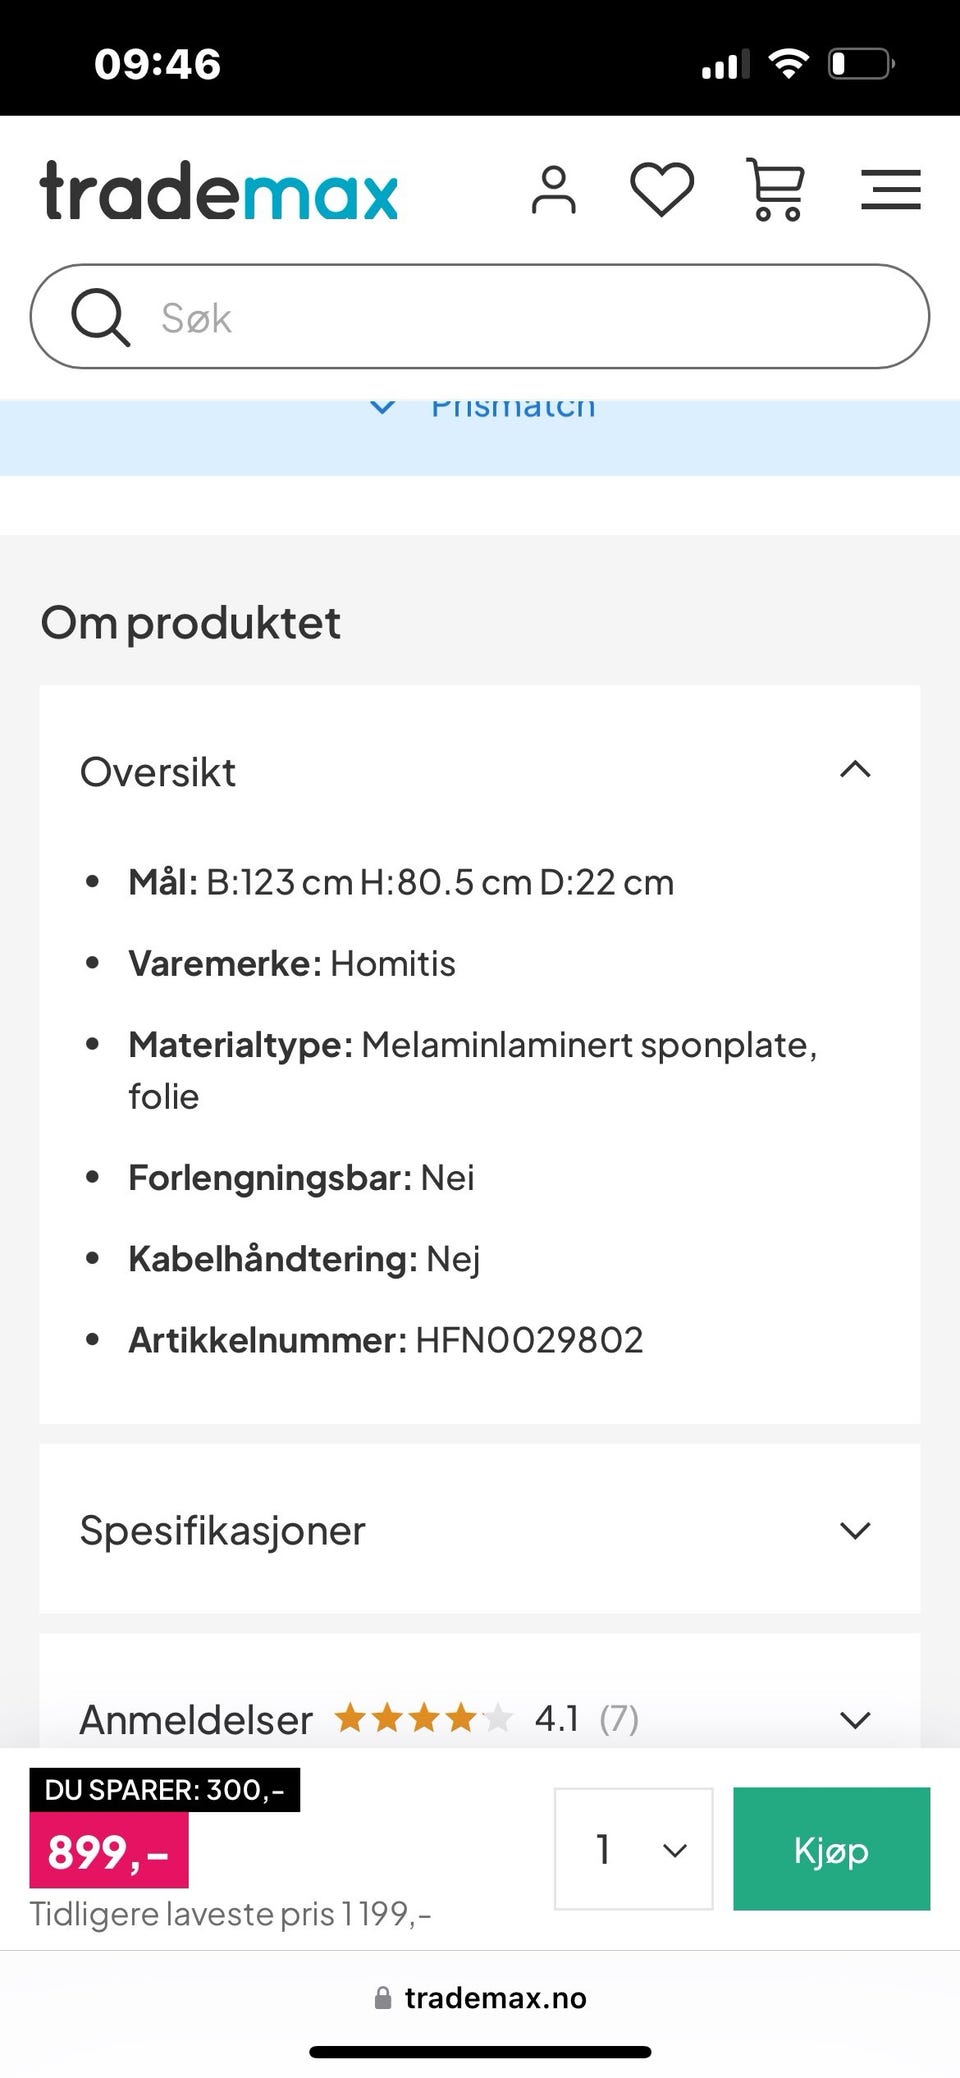Open the shopping cart
The image size is (960, 2078).
tap(775, 189)
